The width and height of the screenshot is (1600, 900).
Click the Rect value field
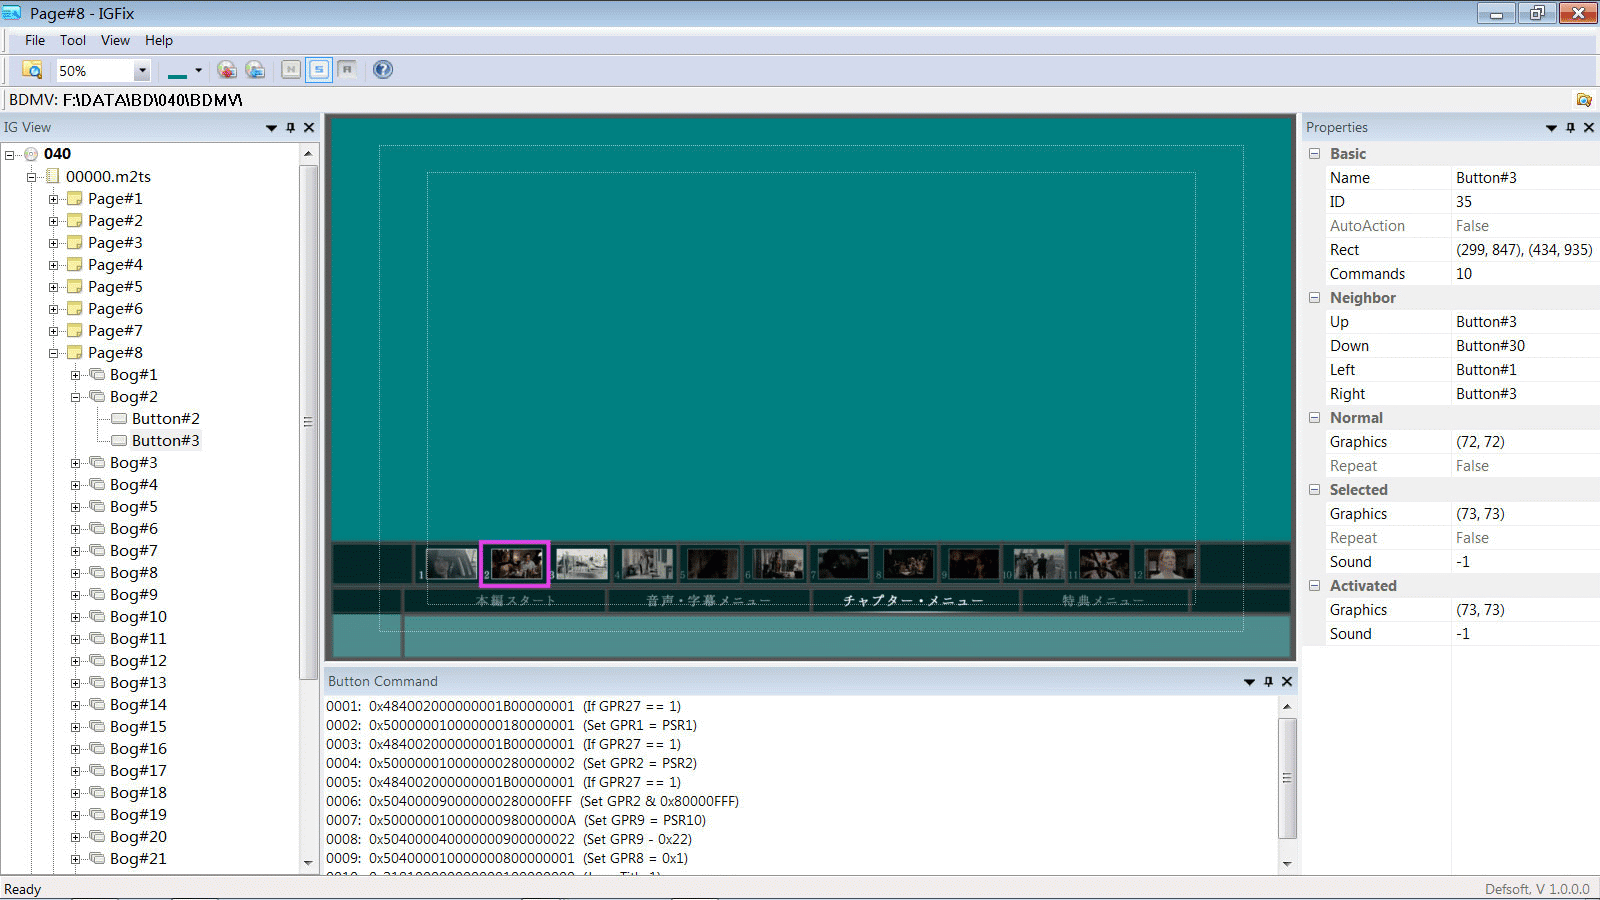[1524, 250]
